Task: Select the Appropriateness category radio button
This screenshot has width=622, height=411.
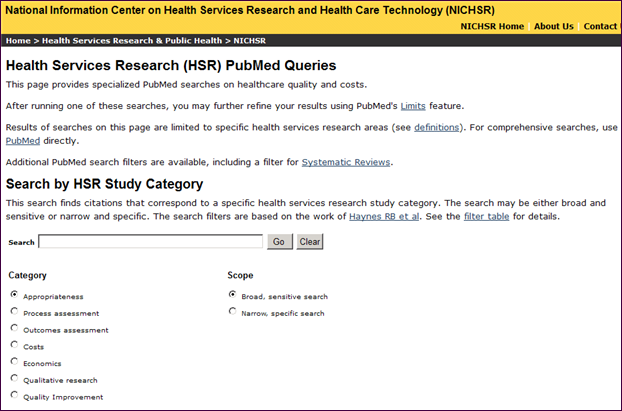Action: click(14, 294)
